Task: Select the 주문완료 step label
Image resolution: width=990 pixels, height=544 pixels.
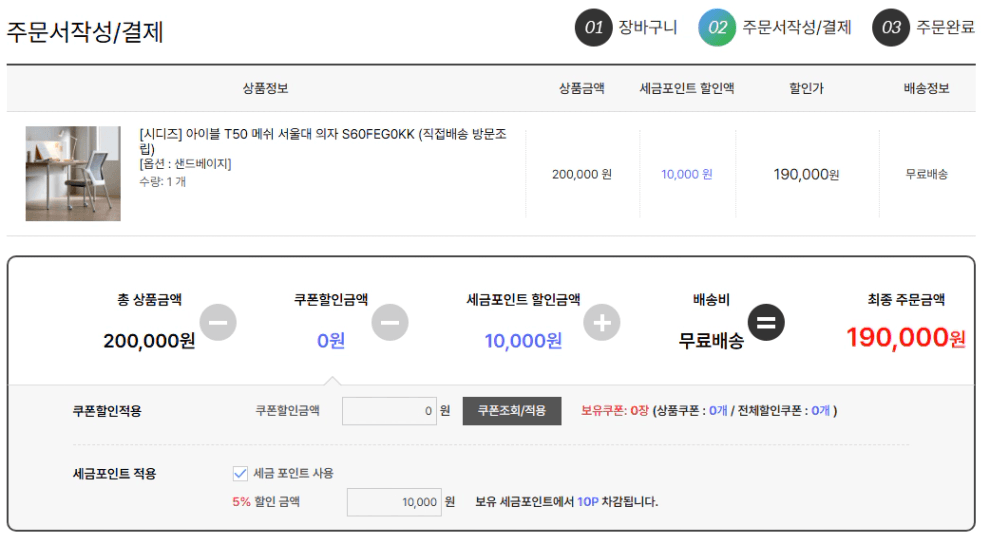Action: click(945, 27)
